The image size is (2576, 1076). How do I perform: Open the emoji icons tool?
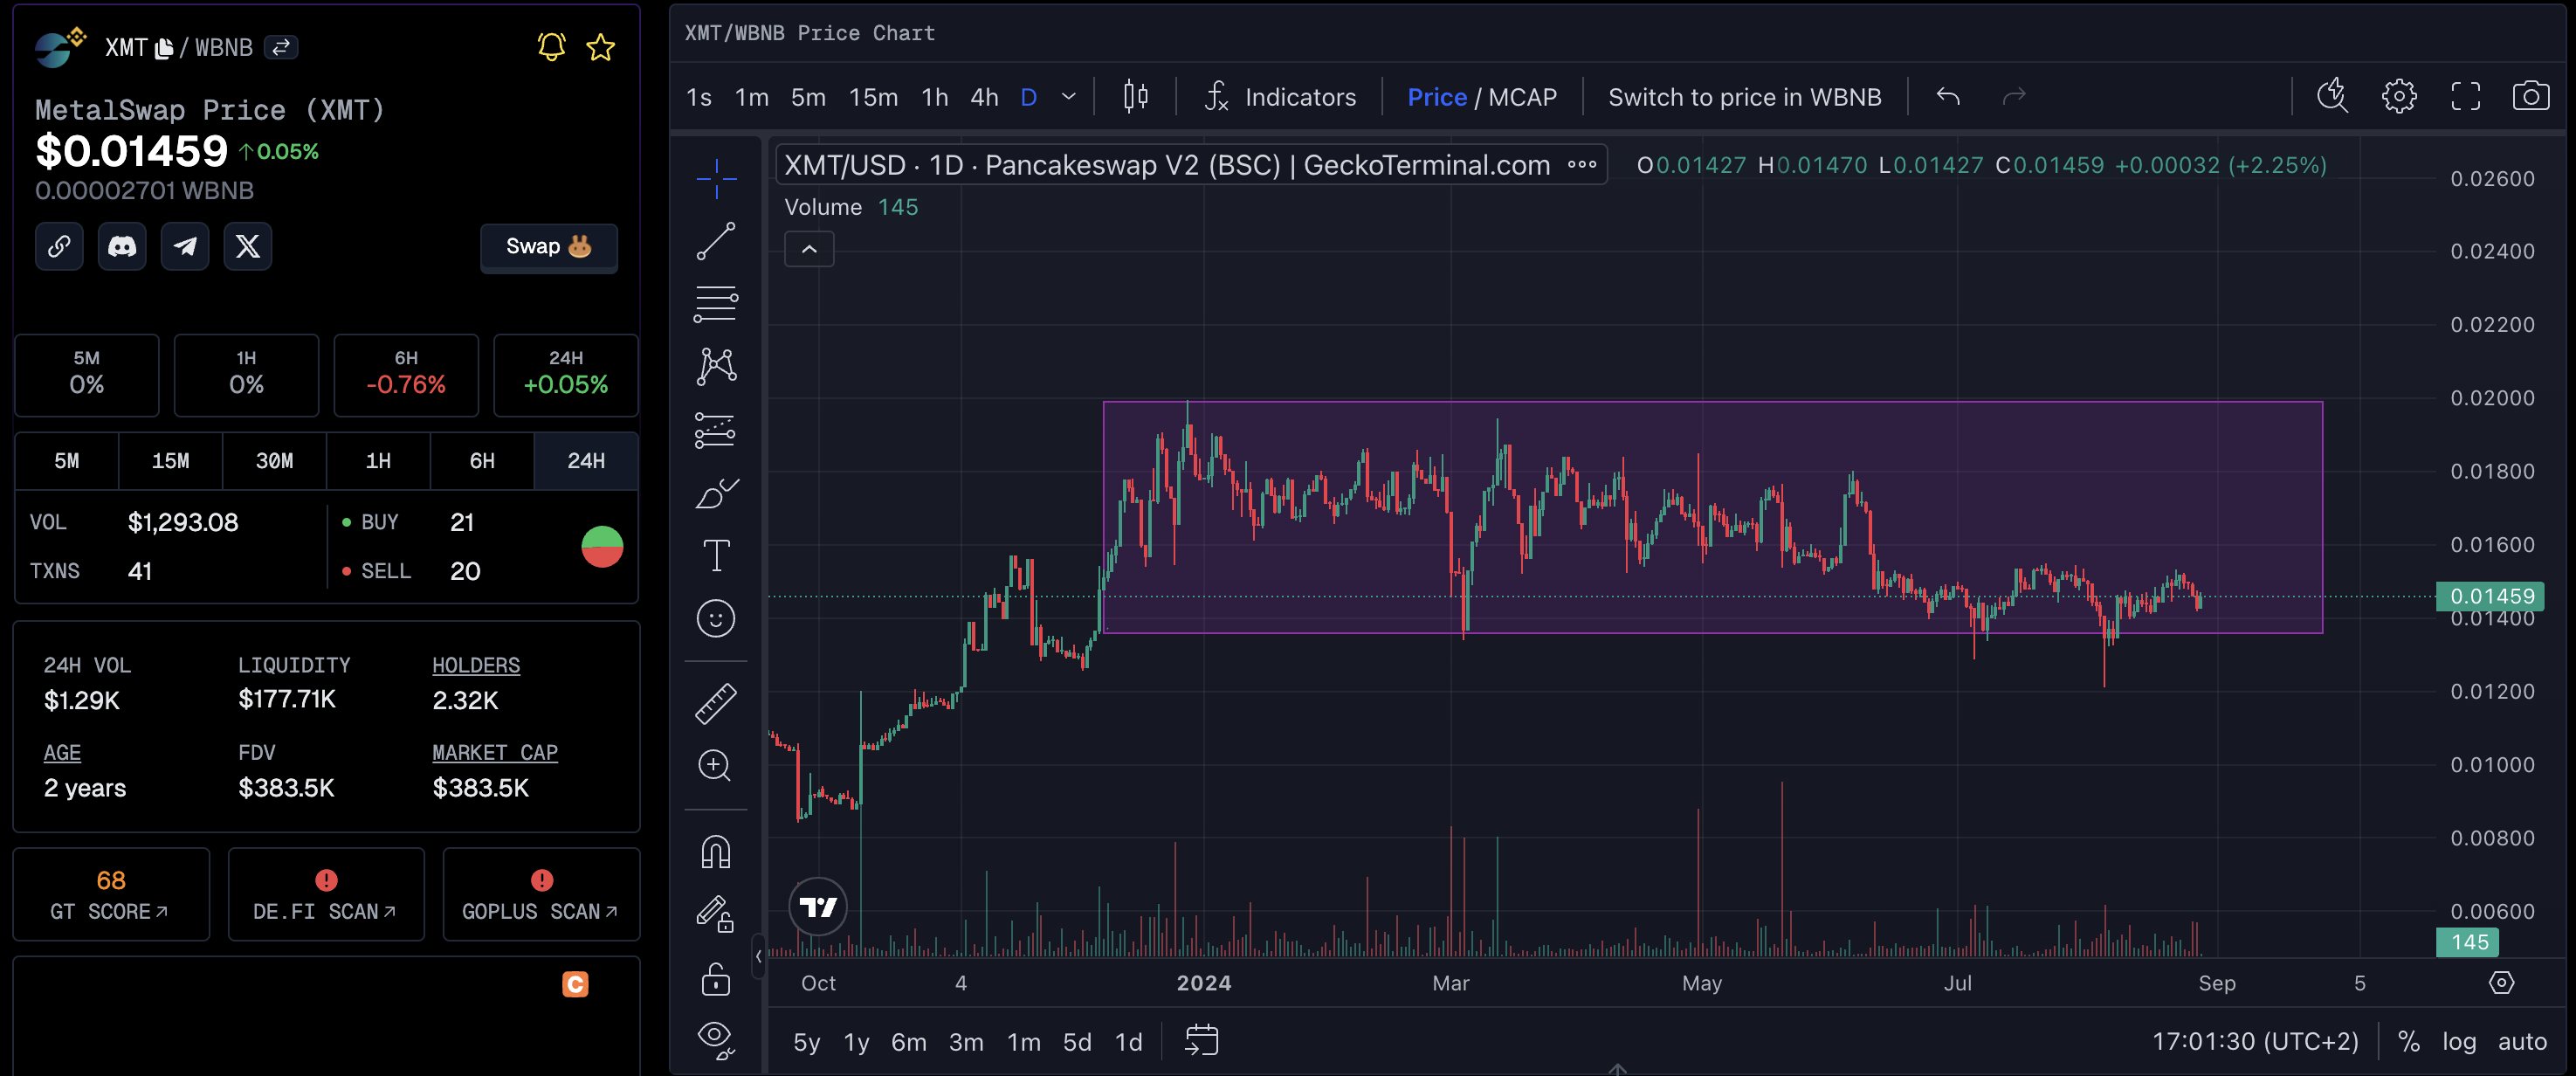tap(716, 618)
